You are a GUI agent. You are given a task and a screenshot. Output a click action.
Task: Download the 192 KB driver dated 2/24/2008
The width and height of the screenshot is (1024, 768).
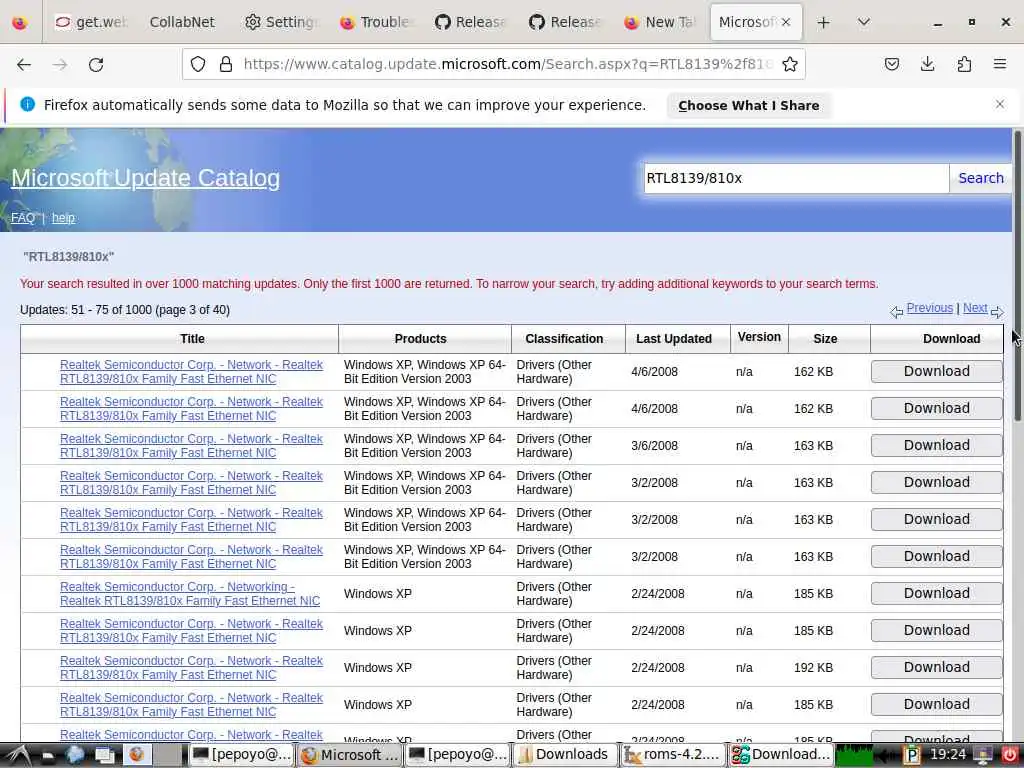(x=936, y=667)
